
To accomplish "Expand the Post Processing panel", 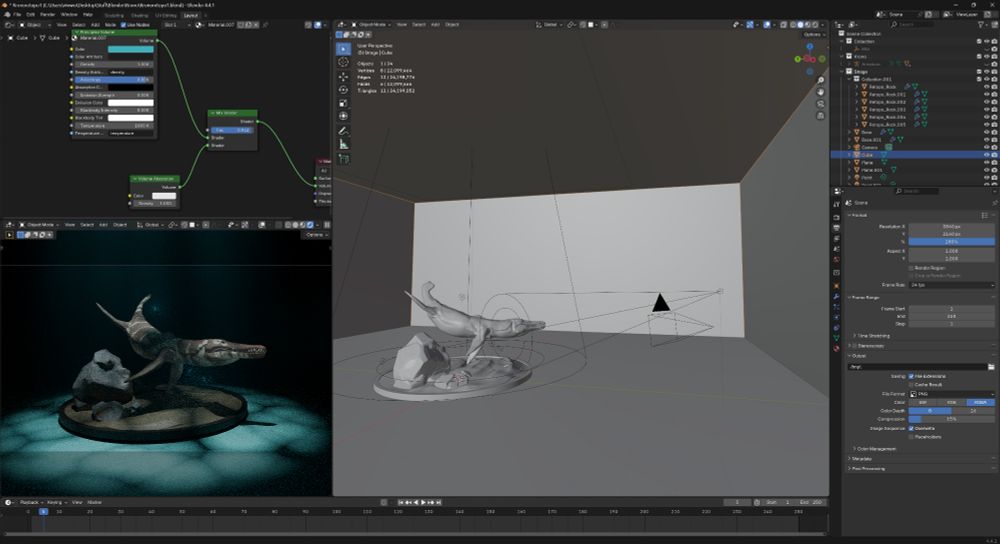I will [866, 468].
